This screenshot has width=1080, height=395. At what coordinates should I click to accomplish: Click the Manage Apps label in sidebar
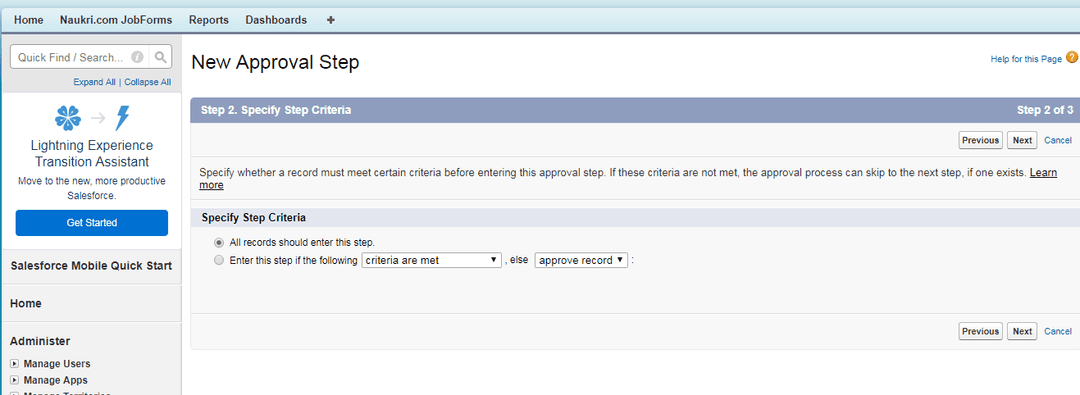tap(55, 380)
